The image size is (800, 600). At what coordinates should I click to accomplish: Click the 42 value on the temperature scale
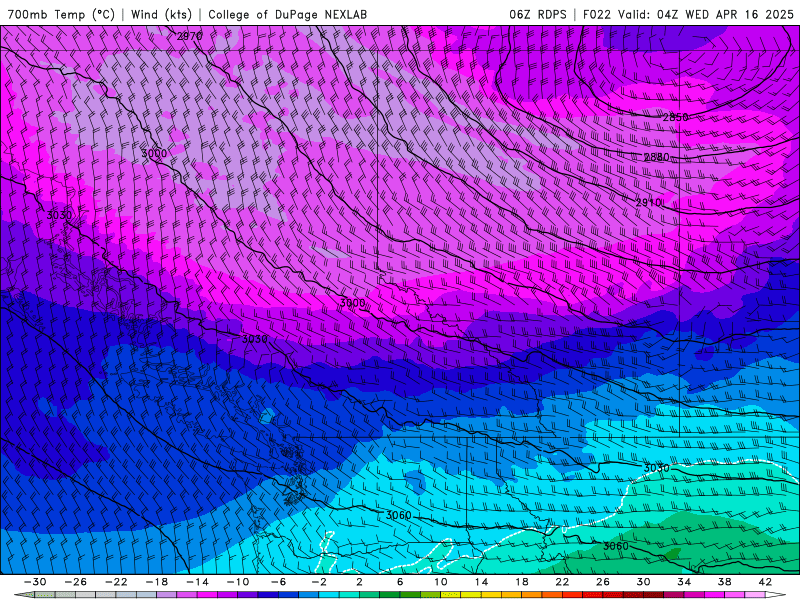click(765, 582)
